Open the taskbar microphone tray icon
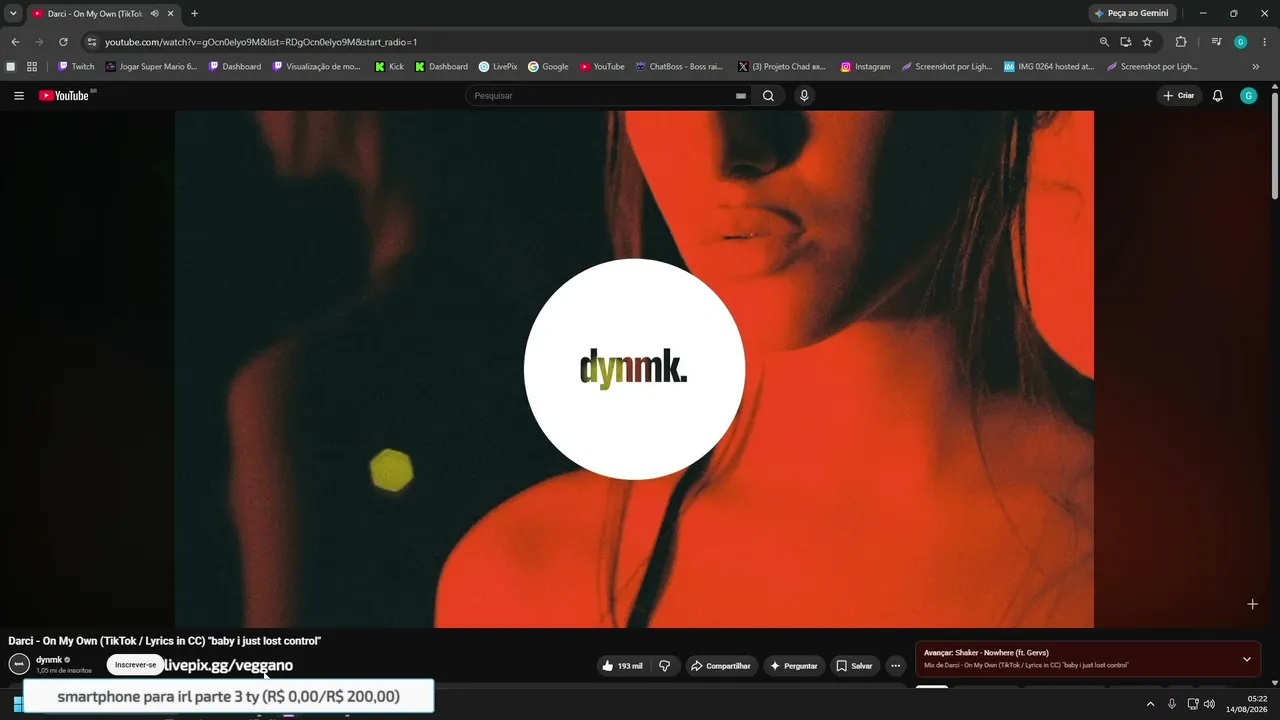The image size is (1280, 720). pyautogui.click(x=1172, y=704)
